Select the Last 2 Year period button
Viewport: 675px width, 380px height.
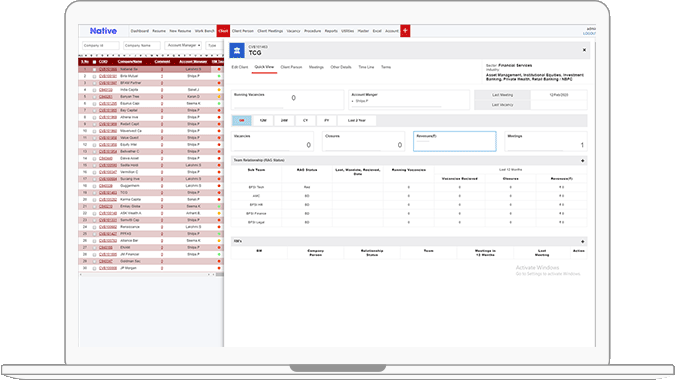[357, 120]
